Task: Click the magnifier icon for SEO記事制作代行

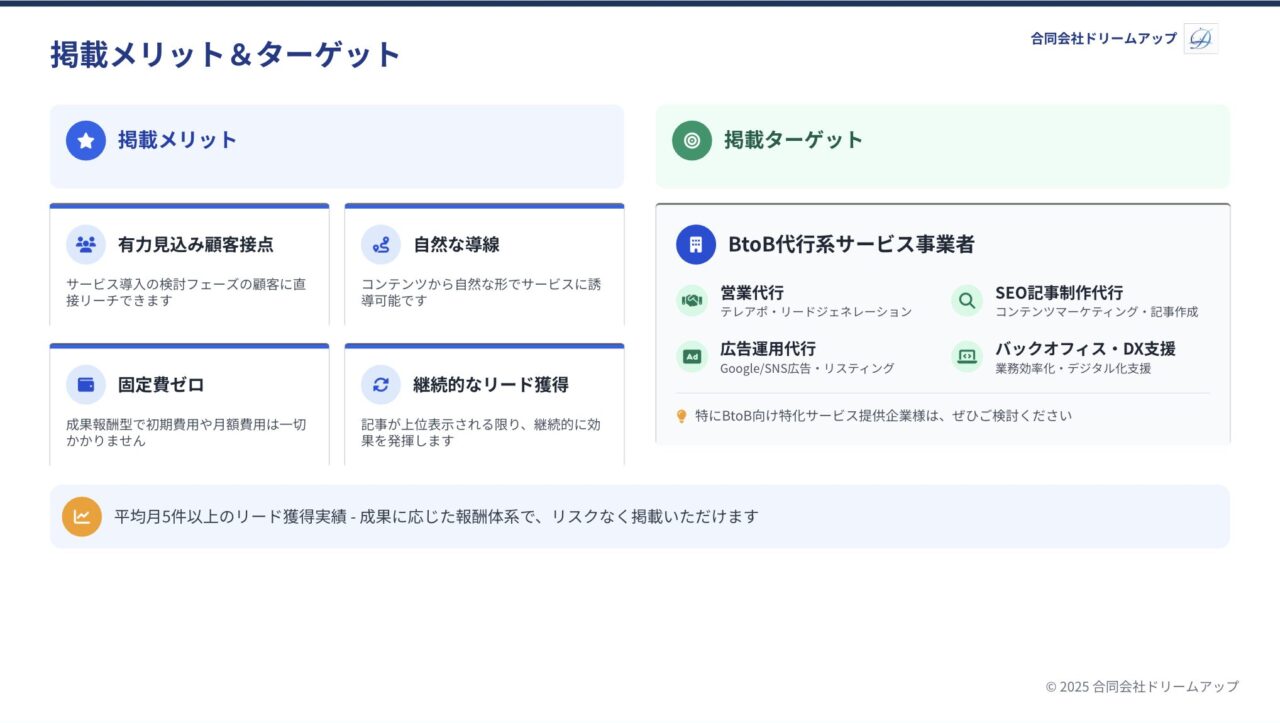Action: [x=967, y=300]
